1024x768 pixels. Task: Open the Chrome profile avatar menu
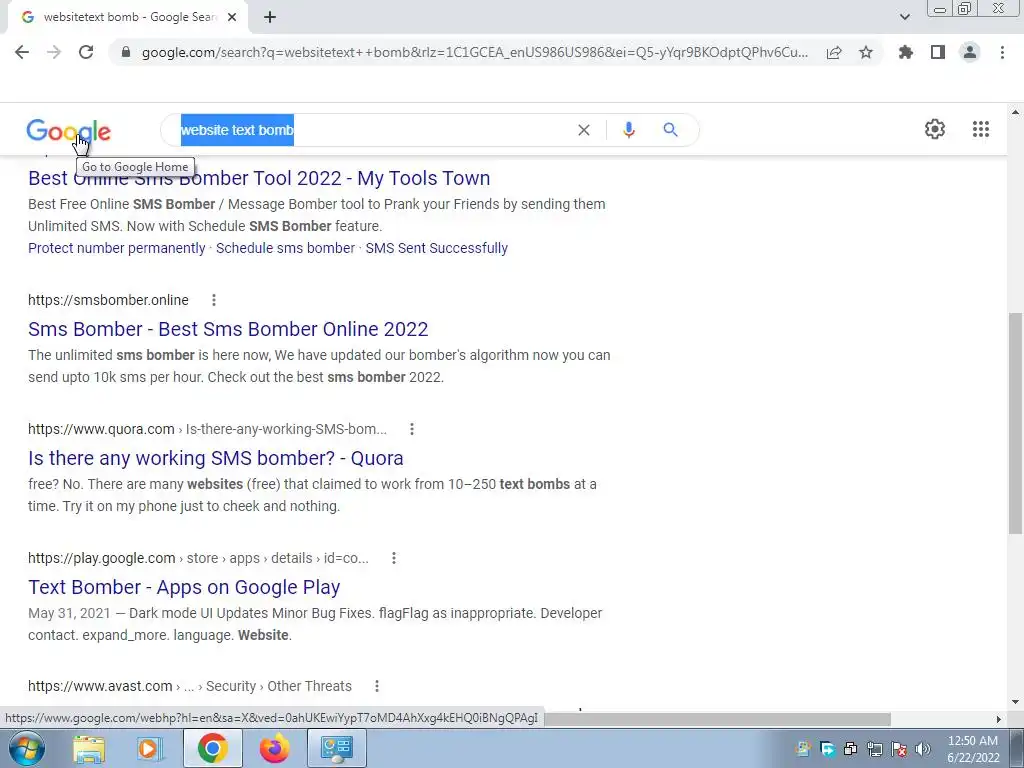(x=970, y=52)
